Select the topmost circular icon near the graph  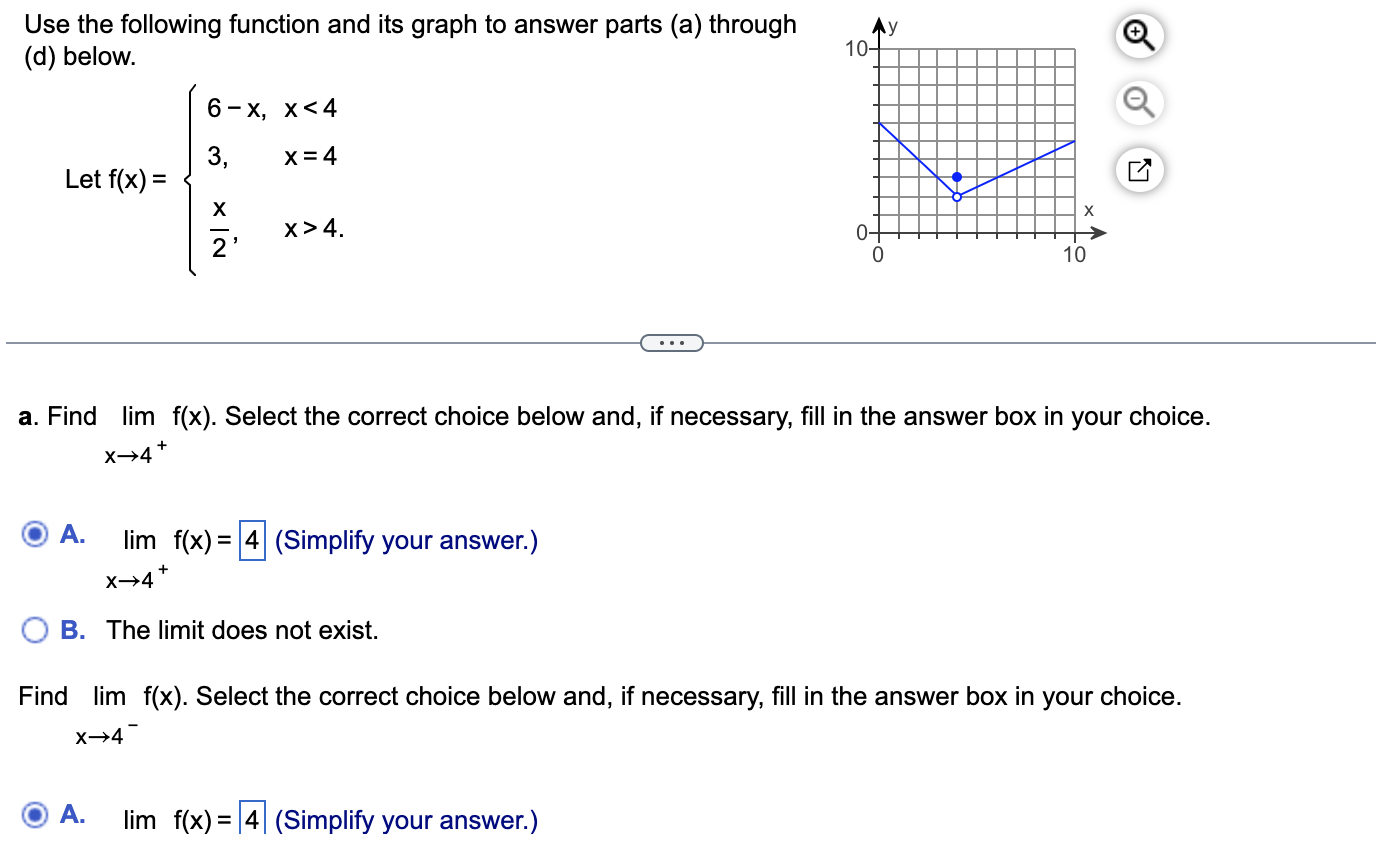(x=1138, y=35)
